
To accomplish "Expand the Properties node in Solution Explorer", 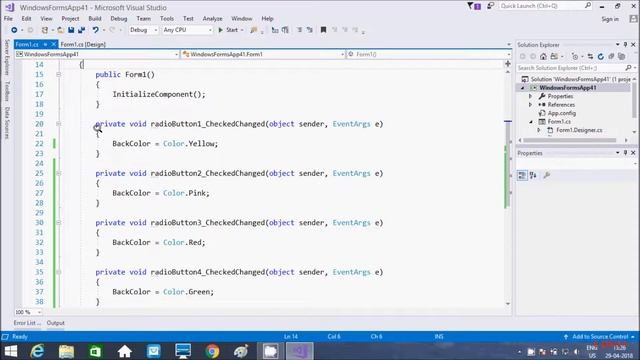I will tap(530, 96).
